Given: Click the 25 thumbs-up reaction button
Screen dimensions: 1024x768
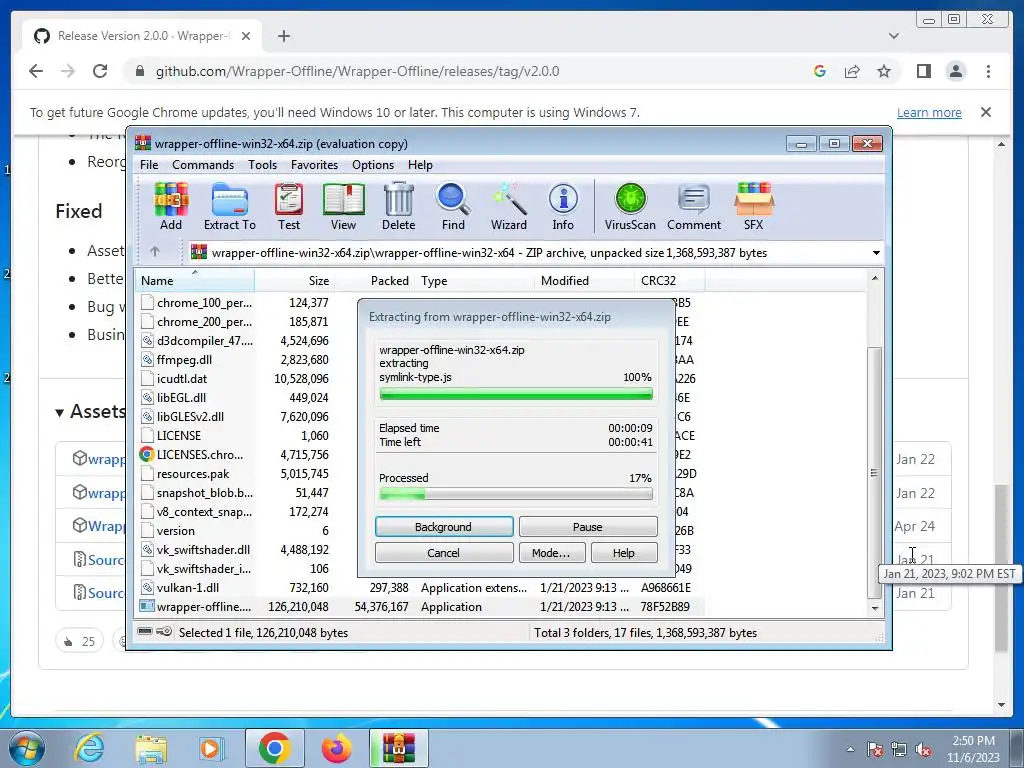Looking at the screenshot, I should coord(79,641).
